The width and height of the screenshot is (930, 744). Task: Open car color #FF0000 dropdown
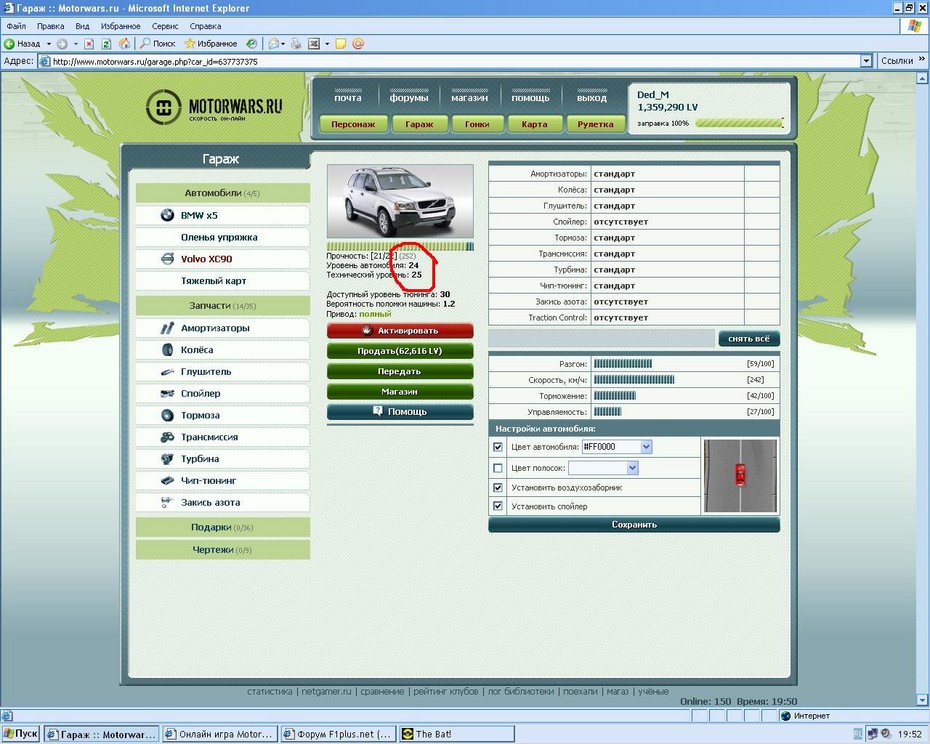coord(646,447)
